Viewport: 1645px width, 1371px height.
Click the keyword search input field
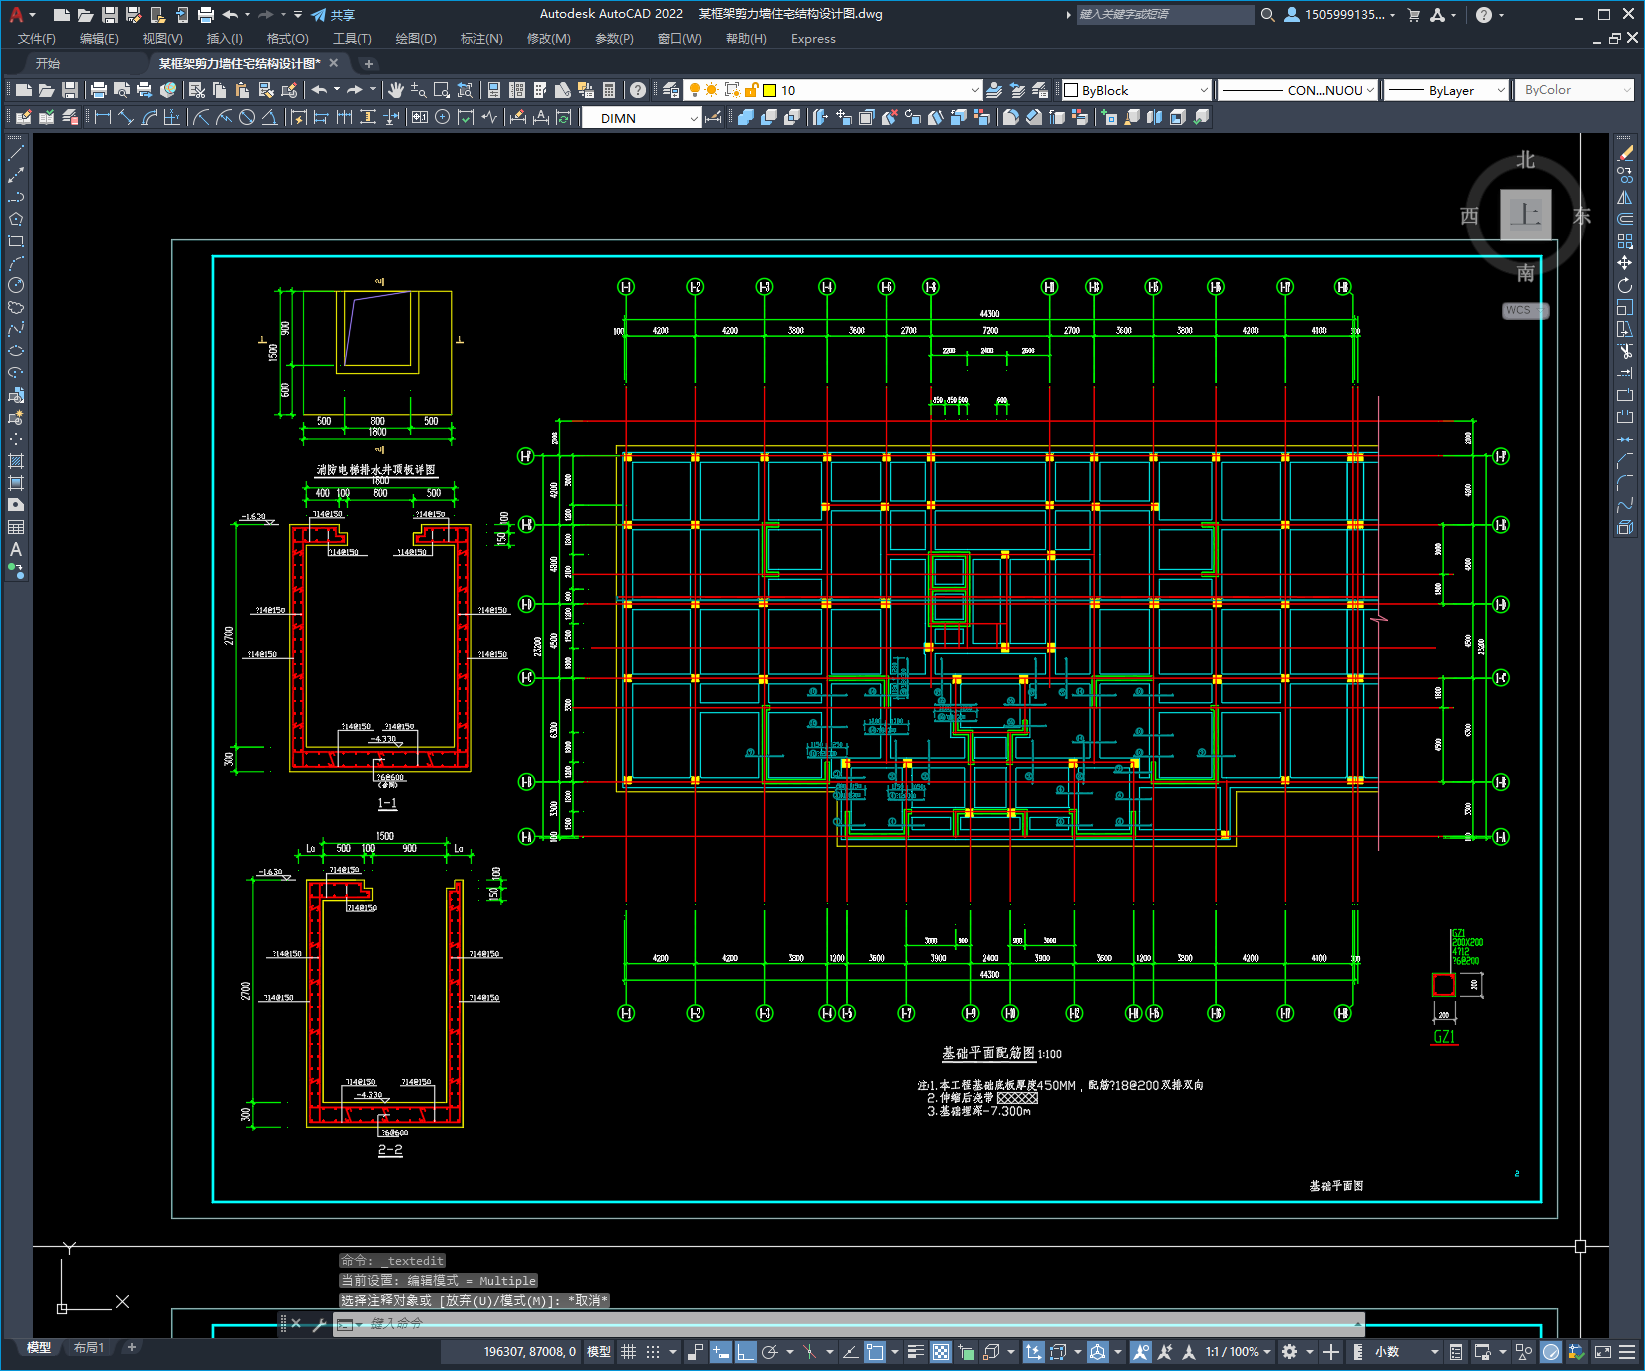pos(1165,15)
